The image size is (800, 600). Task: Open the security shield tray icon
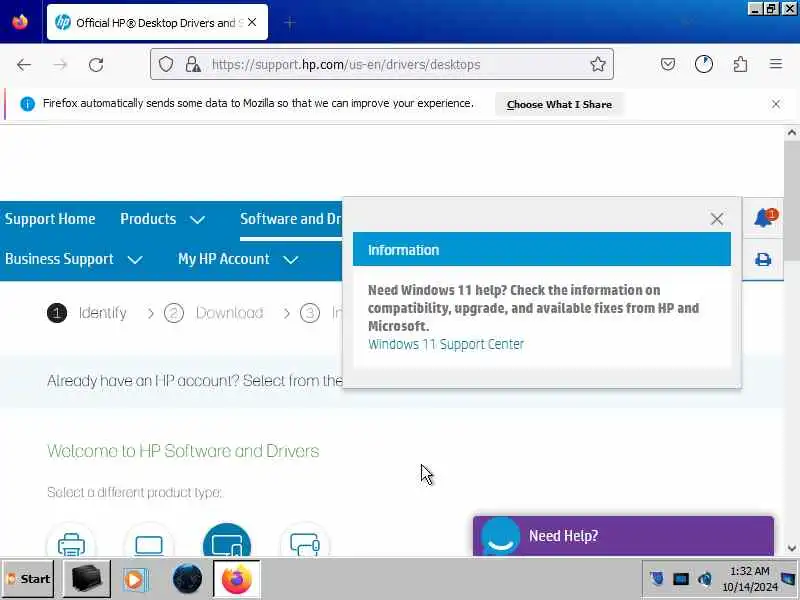point(657,579)
